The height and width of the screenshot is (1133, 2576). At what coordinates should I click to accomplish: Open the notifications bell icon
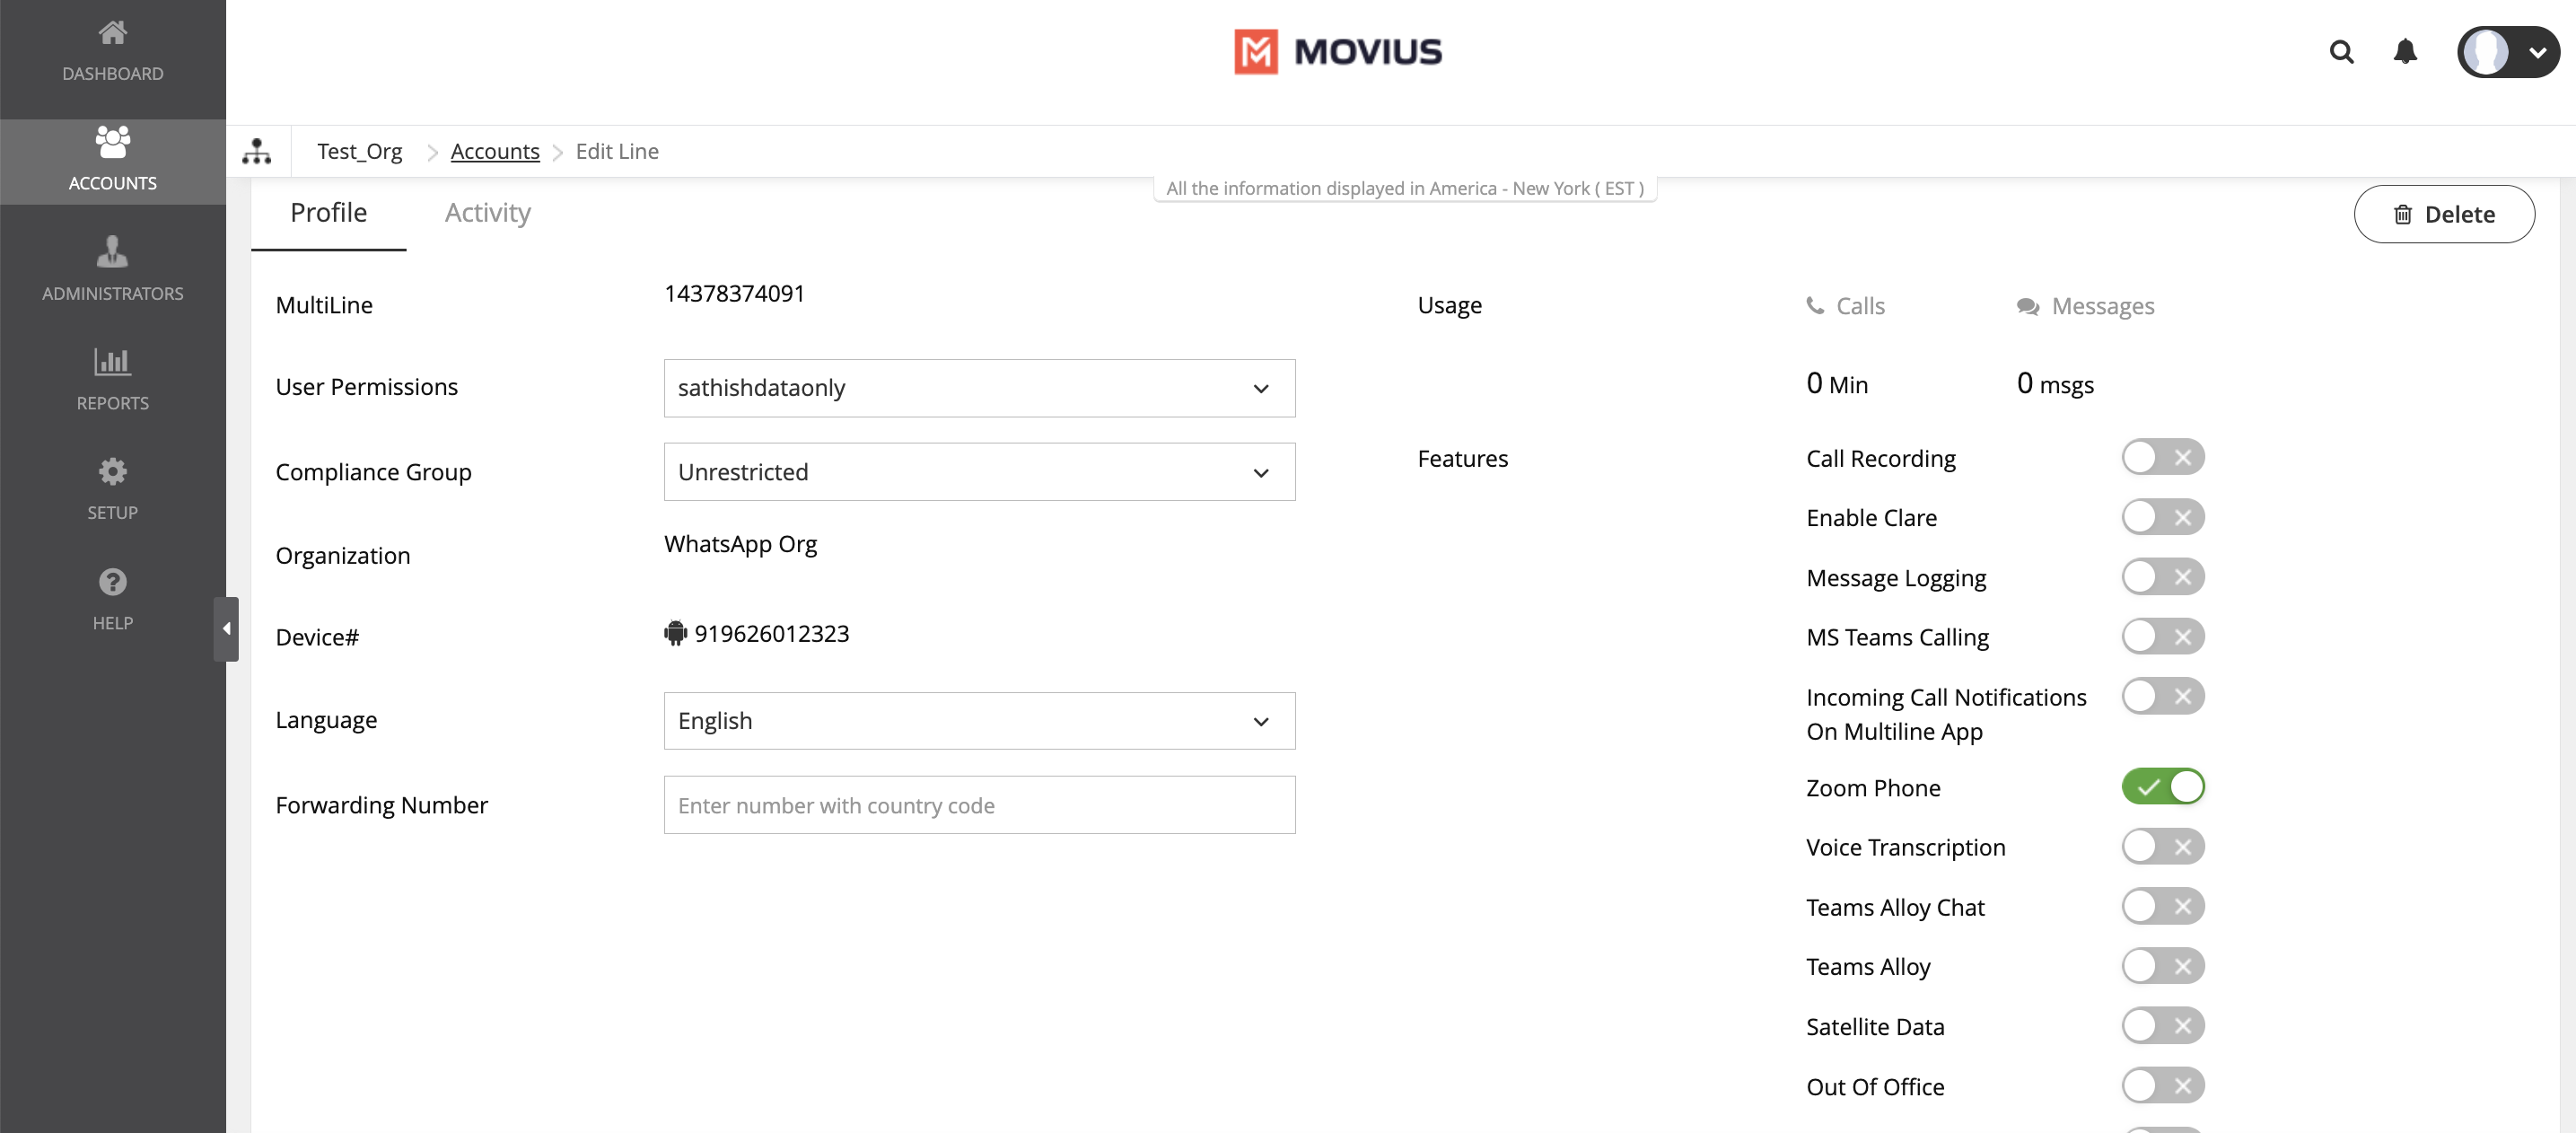[x=2404, y=52]
